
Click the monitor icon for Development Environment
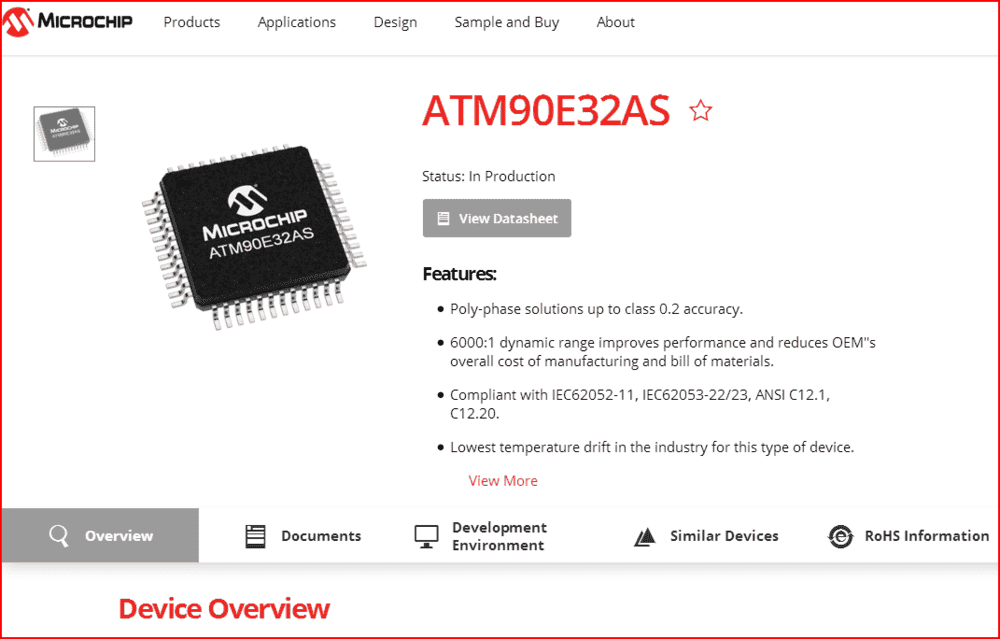pos(426,537)
